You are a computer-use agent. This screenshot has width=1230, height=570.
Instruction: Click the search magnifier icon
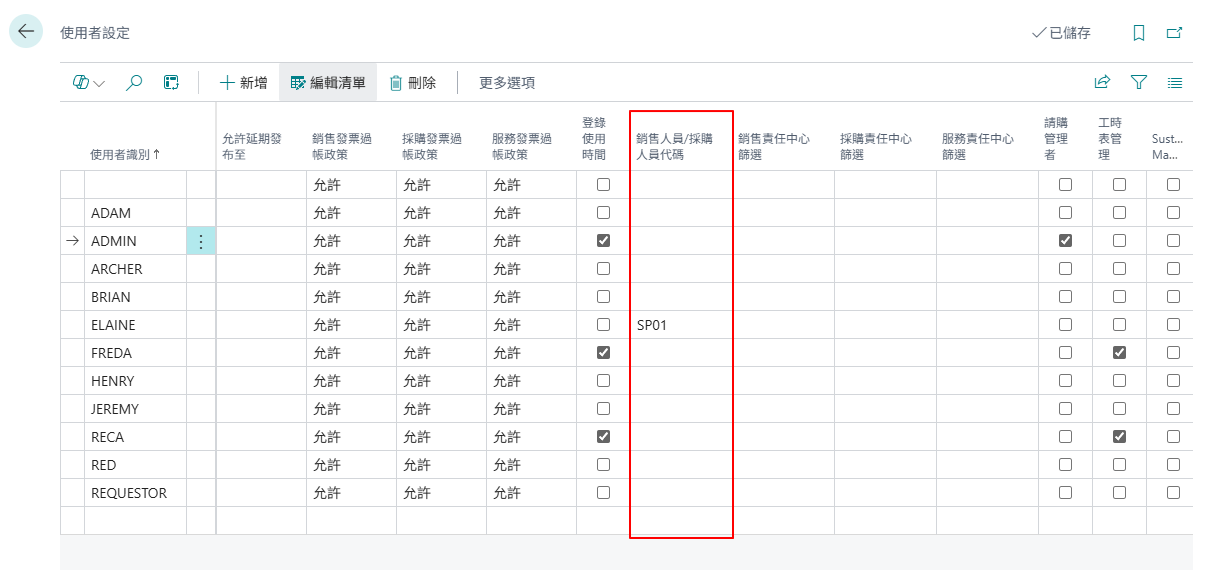[x=134, y=83]
